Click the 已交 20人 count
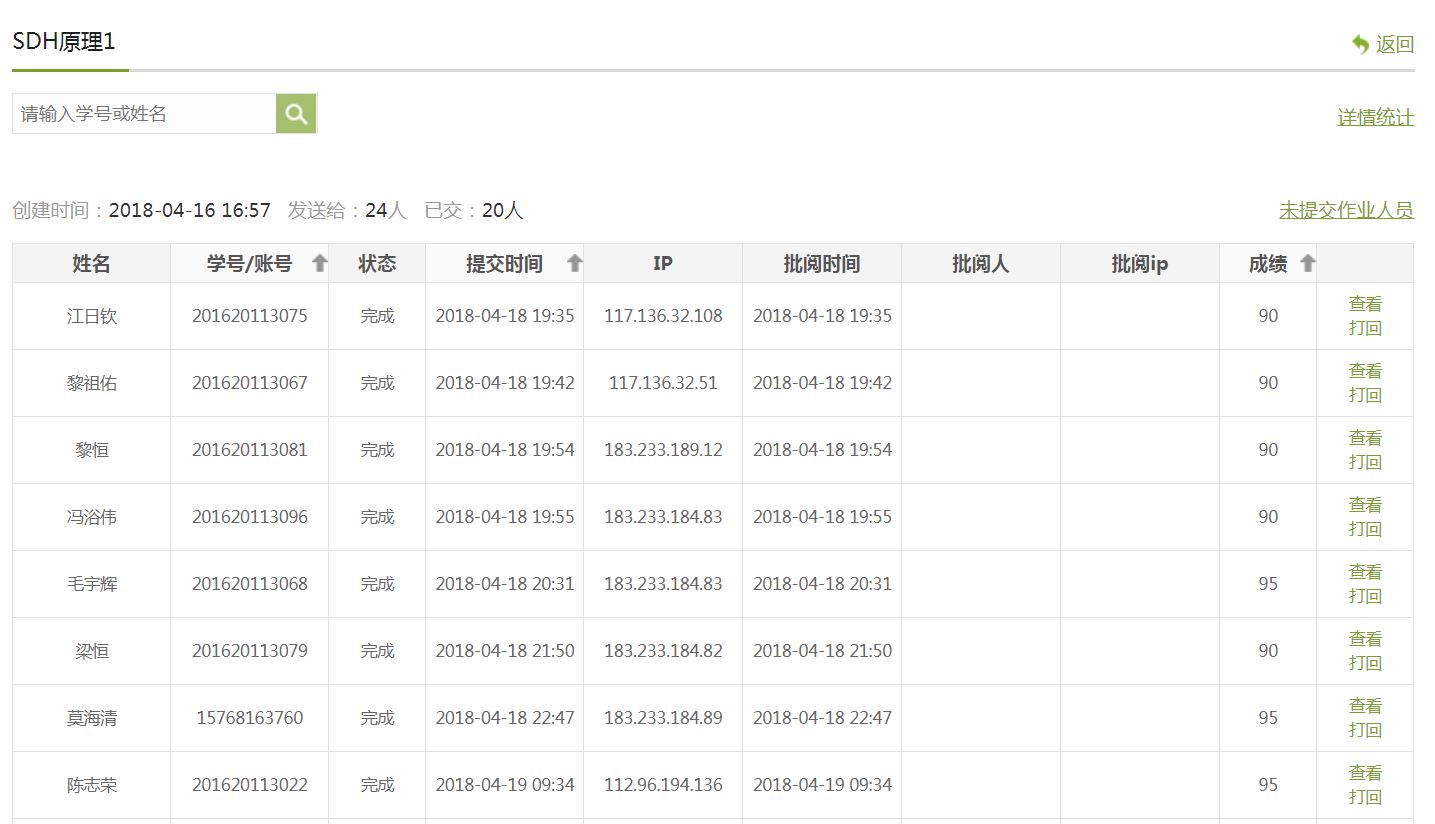 coord(474,210)
